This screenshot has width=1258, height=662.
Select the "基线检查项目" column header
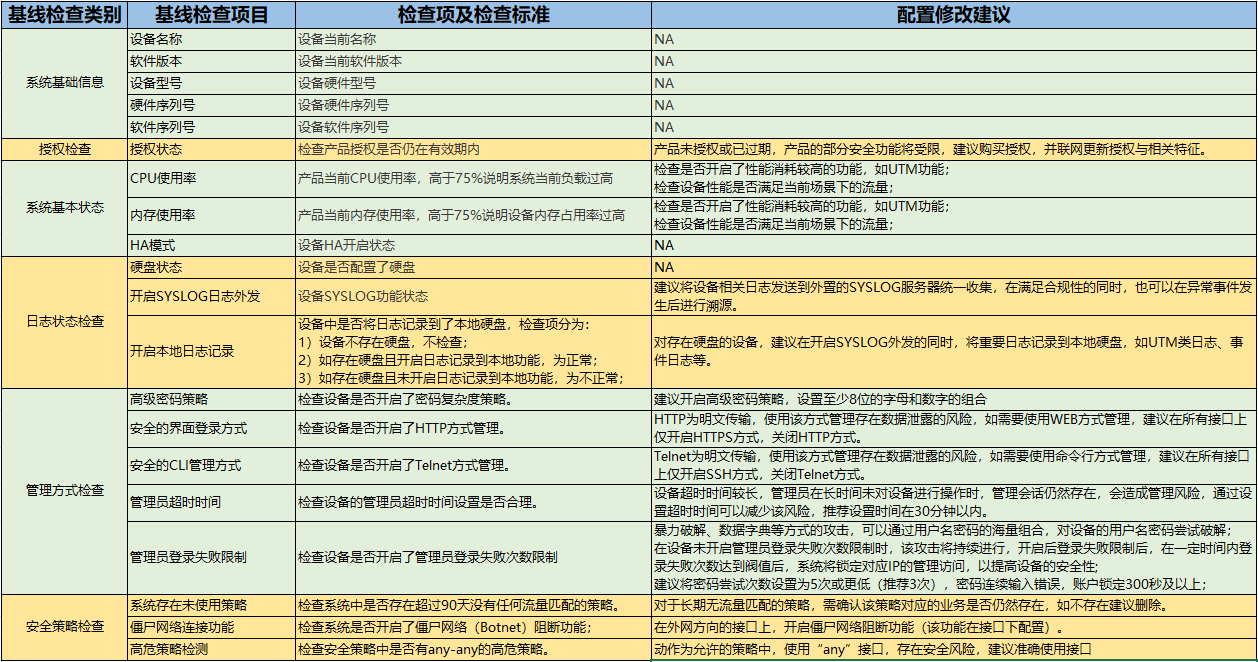click(x=211, y=15)
